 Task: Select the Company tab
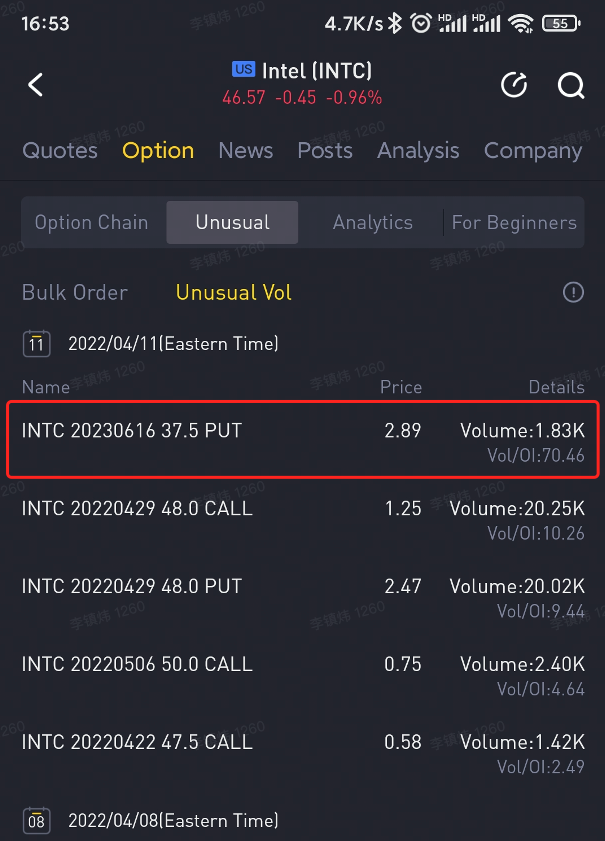[x=533, y=151]
